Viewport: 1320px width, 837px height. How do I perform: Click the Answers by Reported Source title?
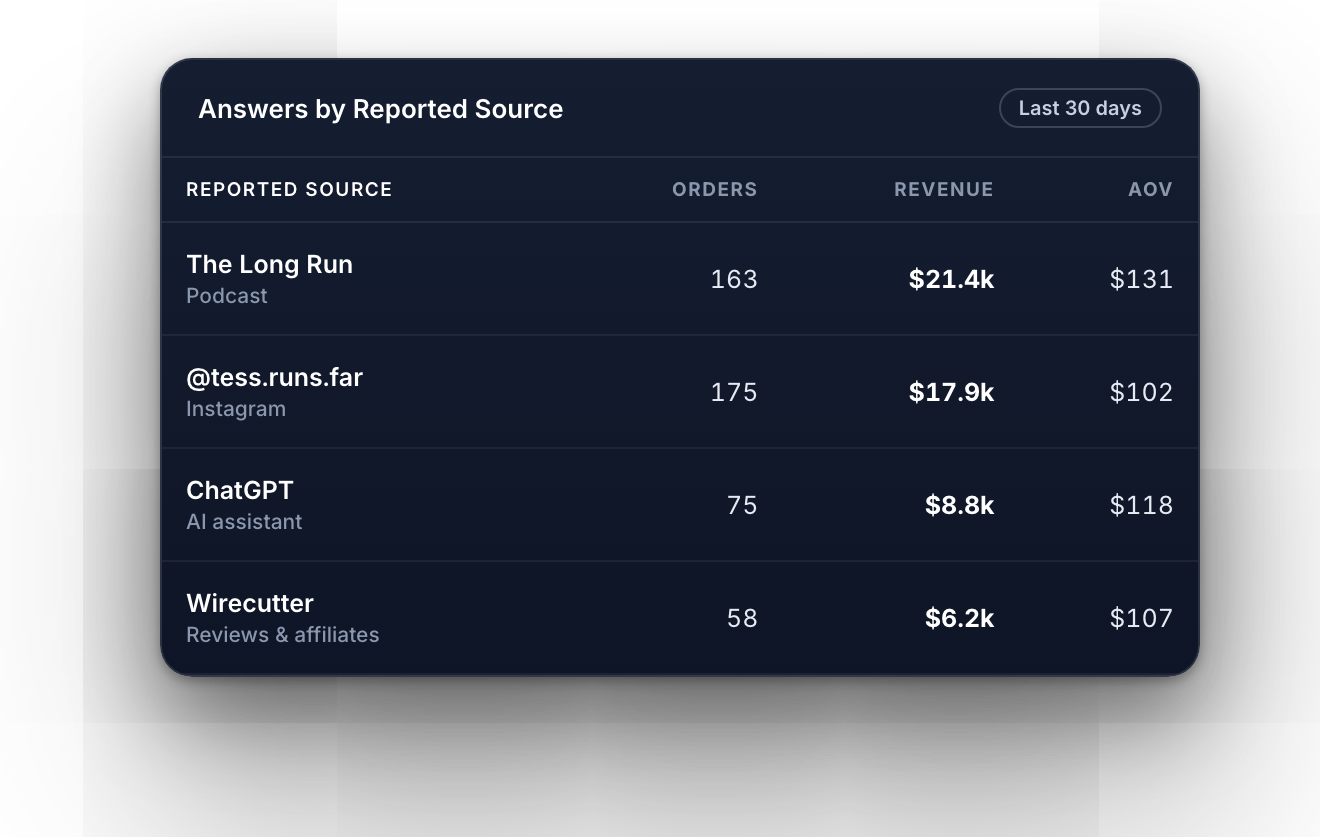pyautogui.click(x=380, y=109)
